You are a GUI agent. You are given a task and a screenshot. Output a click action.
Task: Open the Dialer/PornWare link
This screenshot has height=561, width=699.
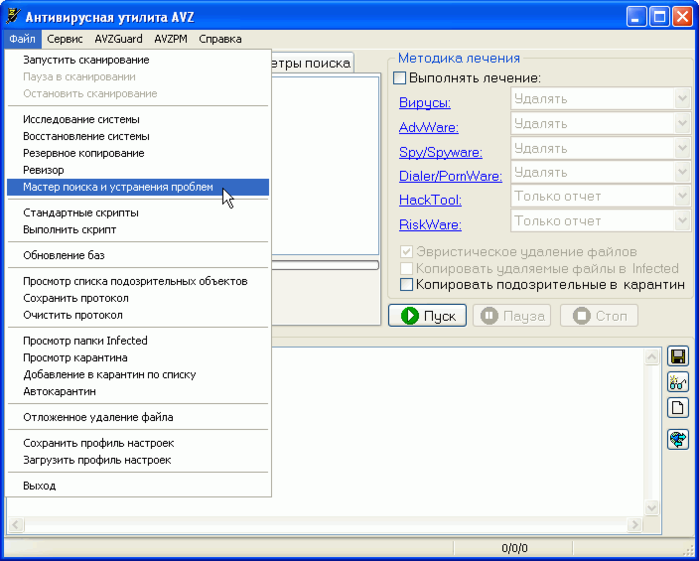tap(450, 176)
